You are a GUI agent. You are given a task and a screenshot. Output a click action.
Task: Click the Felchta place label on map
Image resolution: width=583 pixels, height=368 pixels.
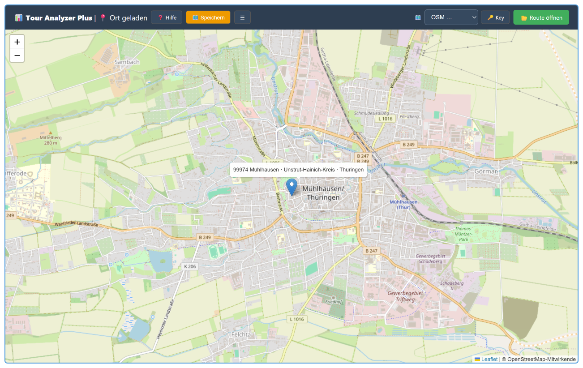click(241, 334)
